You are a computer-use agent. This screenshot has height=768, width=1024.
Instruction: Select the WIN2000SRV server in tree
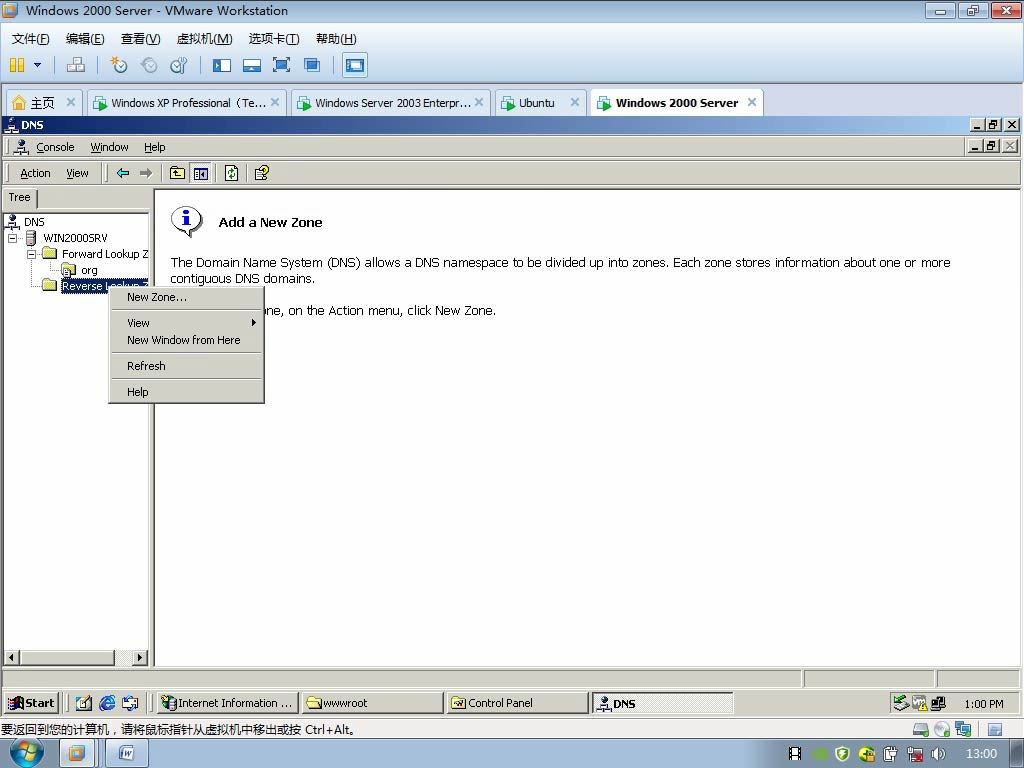coord(75,238)
